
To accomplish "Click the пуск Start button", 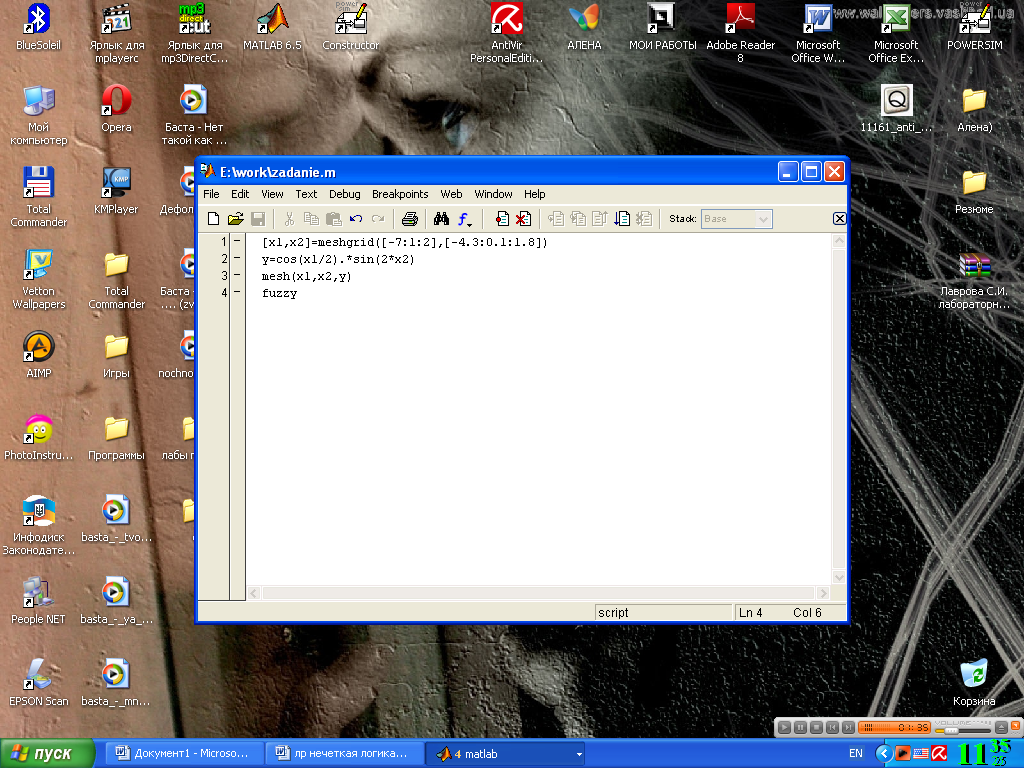I will (48, 754).
